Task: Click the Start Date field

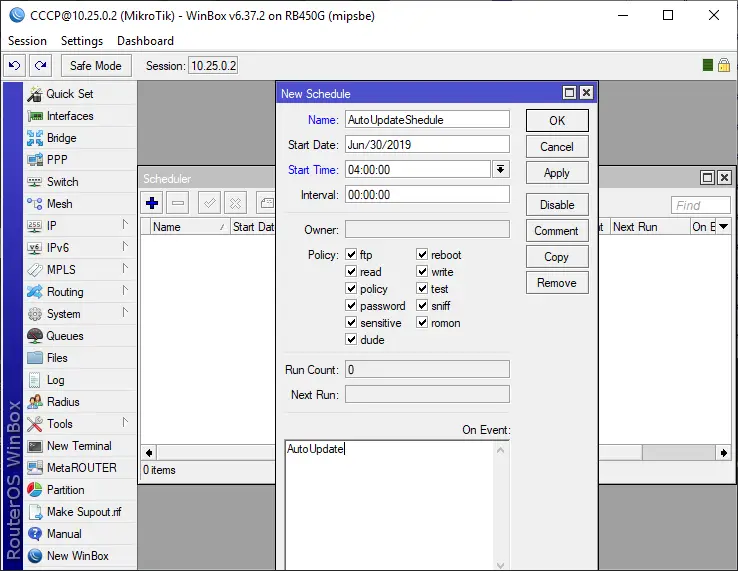Action: [427, 144]
